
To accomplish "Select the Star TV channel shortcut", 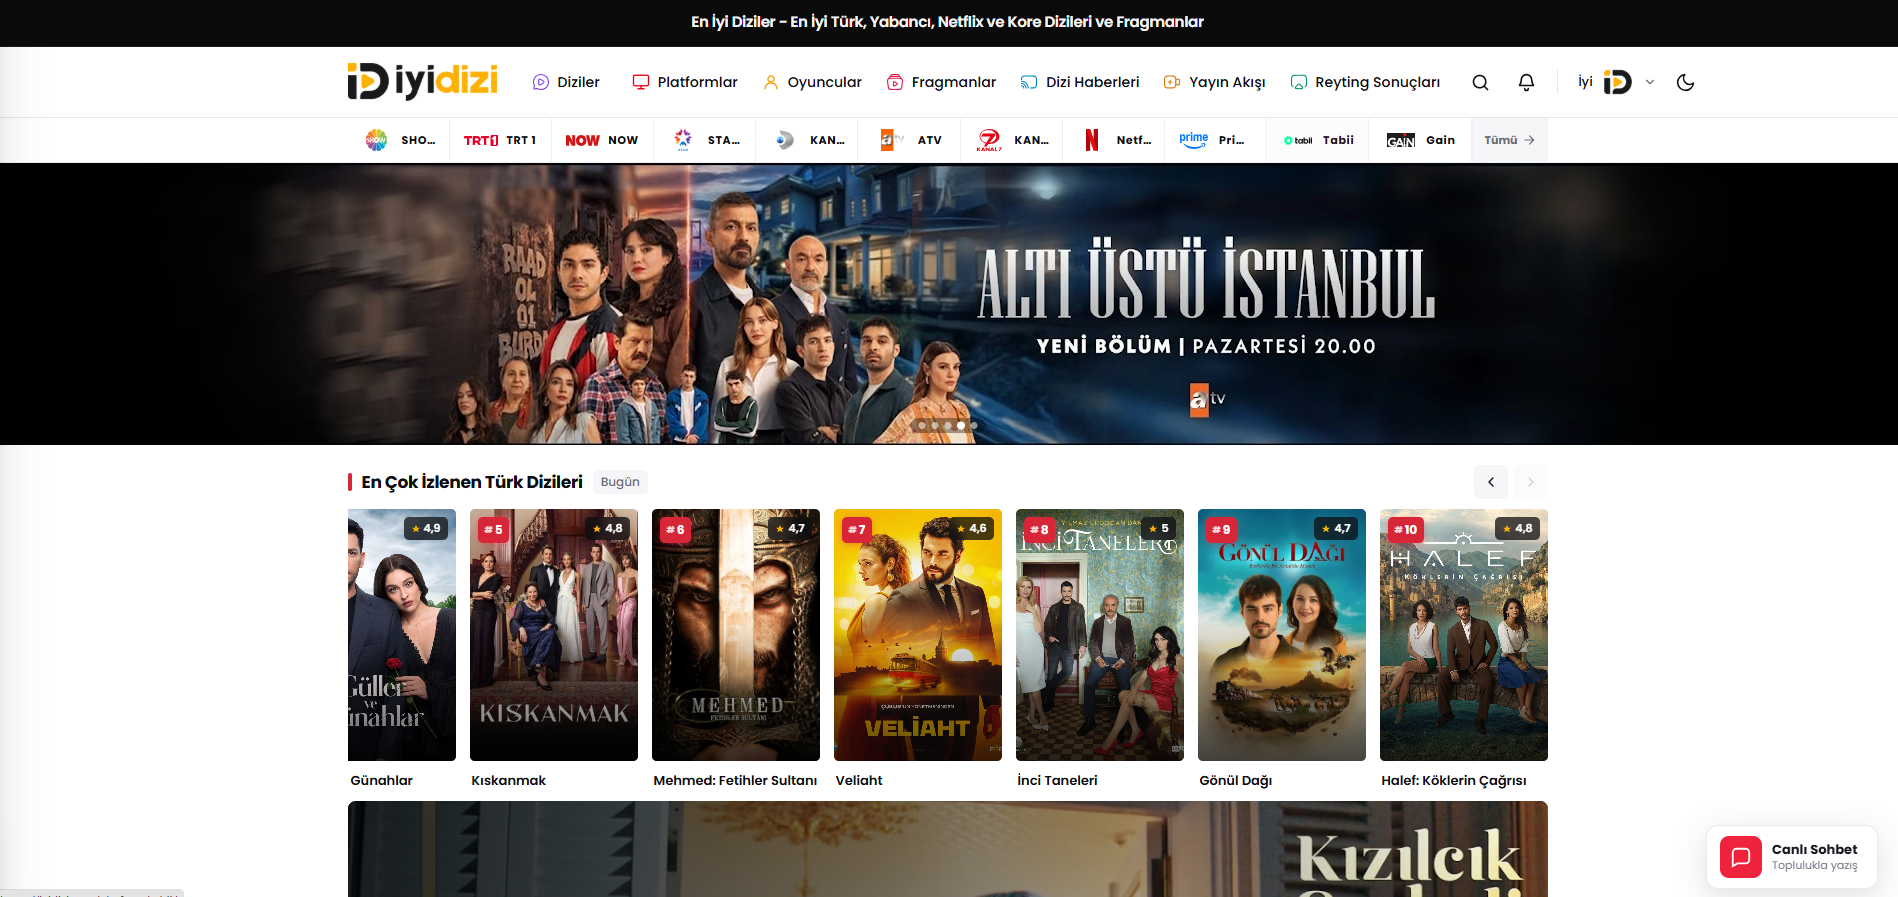I will [x=705, y=140].
